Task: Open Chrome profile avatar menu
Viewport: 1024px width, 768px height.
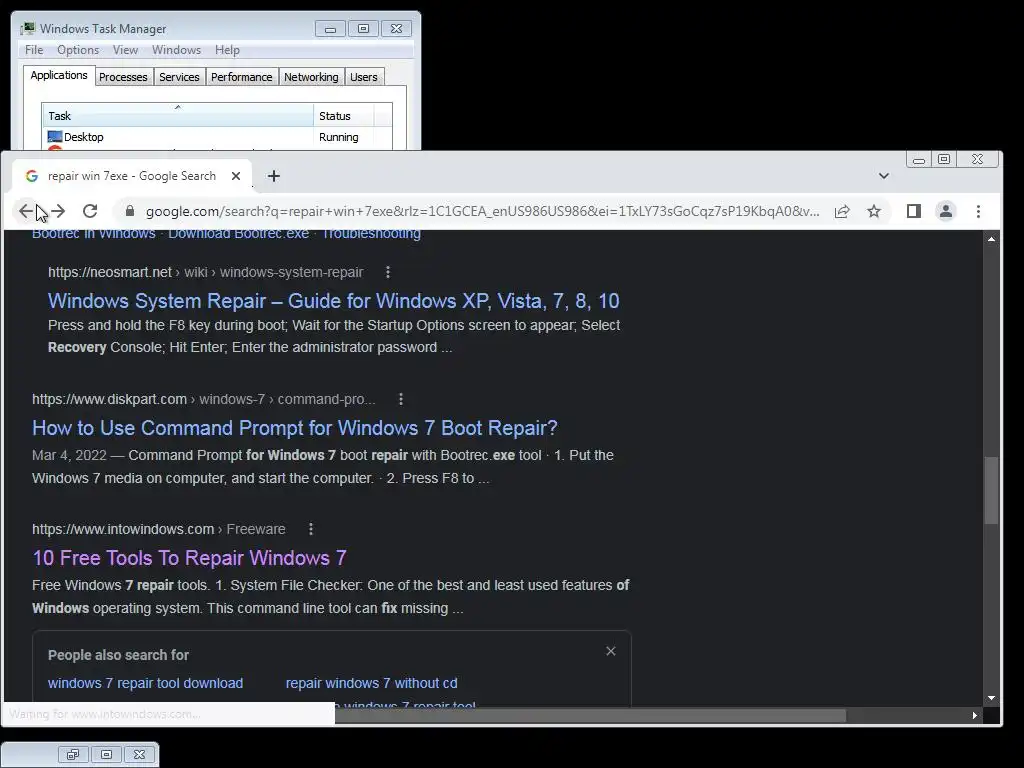Action: point(946,211)
